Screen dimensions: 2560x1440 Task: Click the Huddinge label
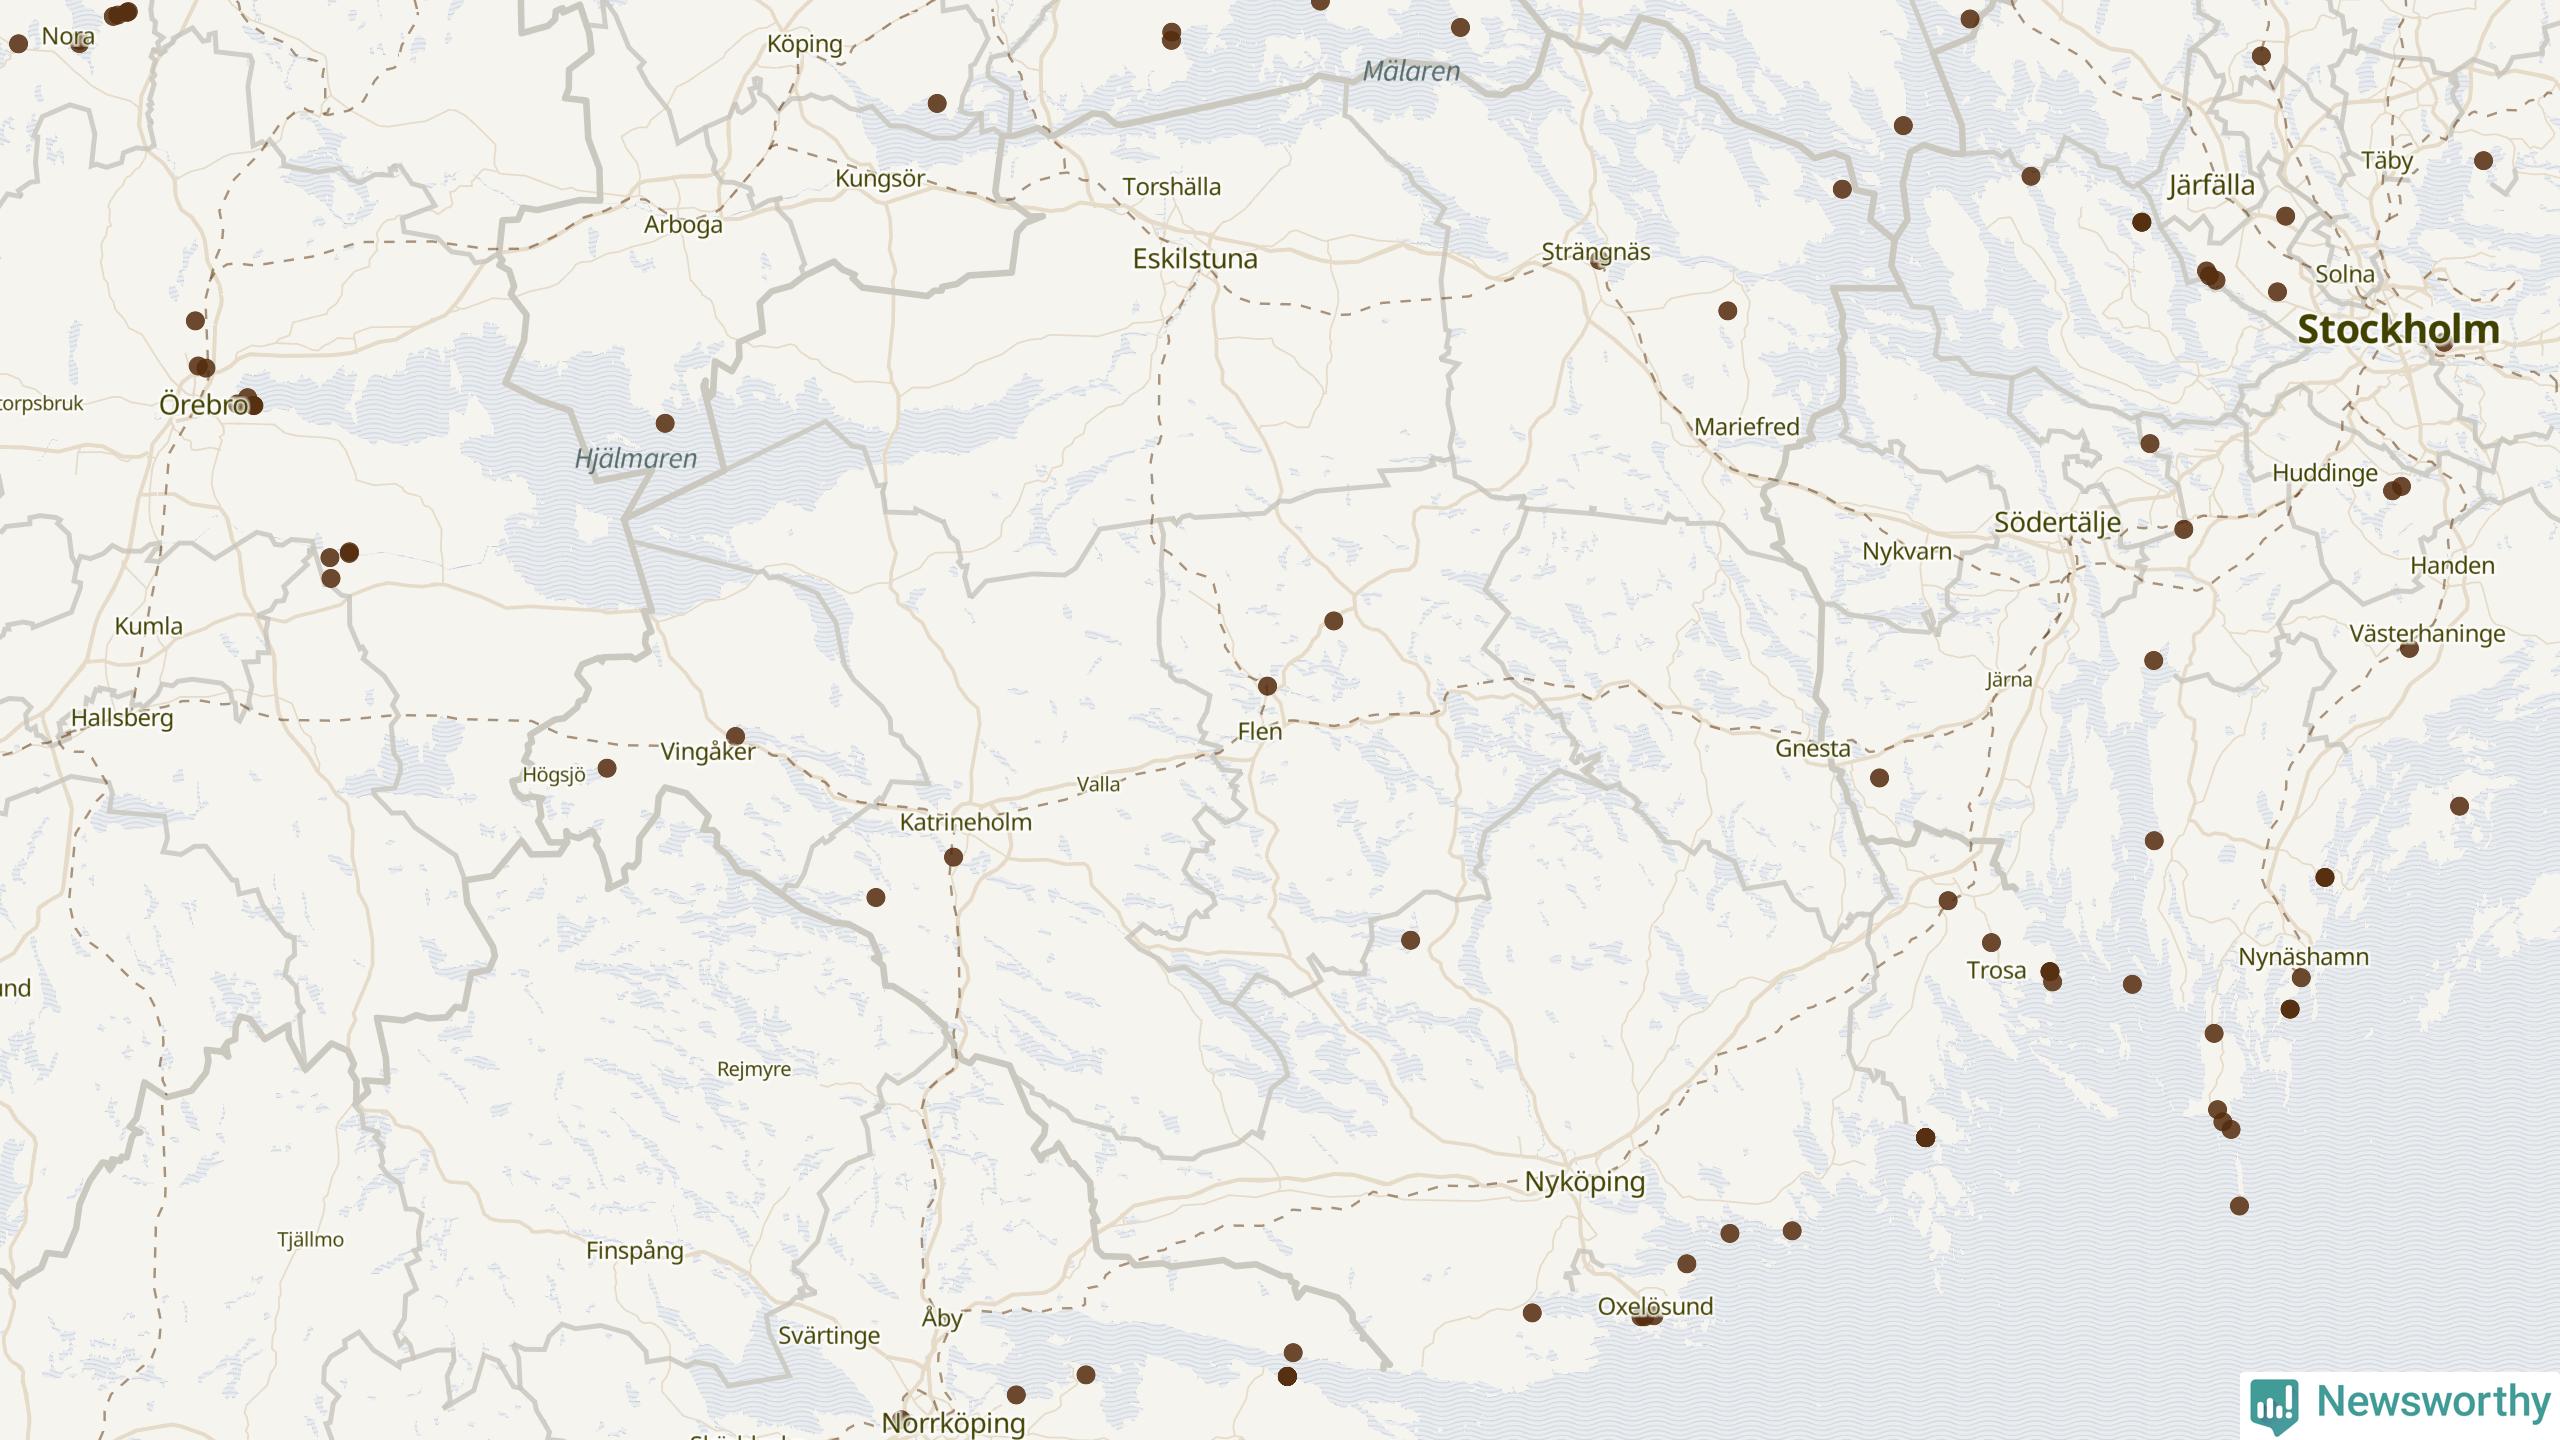click(2325, 473)
